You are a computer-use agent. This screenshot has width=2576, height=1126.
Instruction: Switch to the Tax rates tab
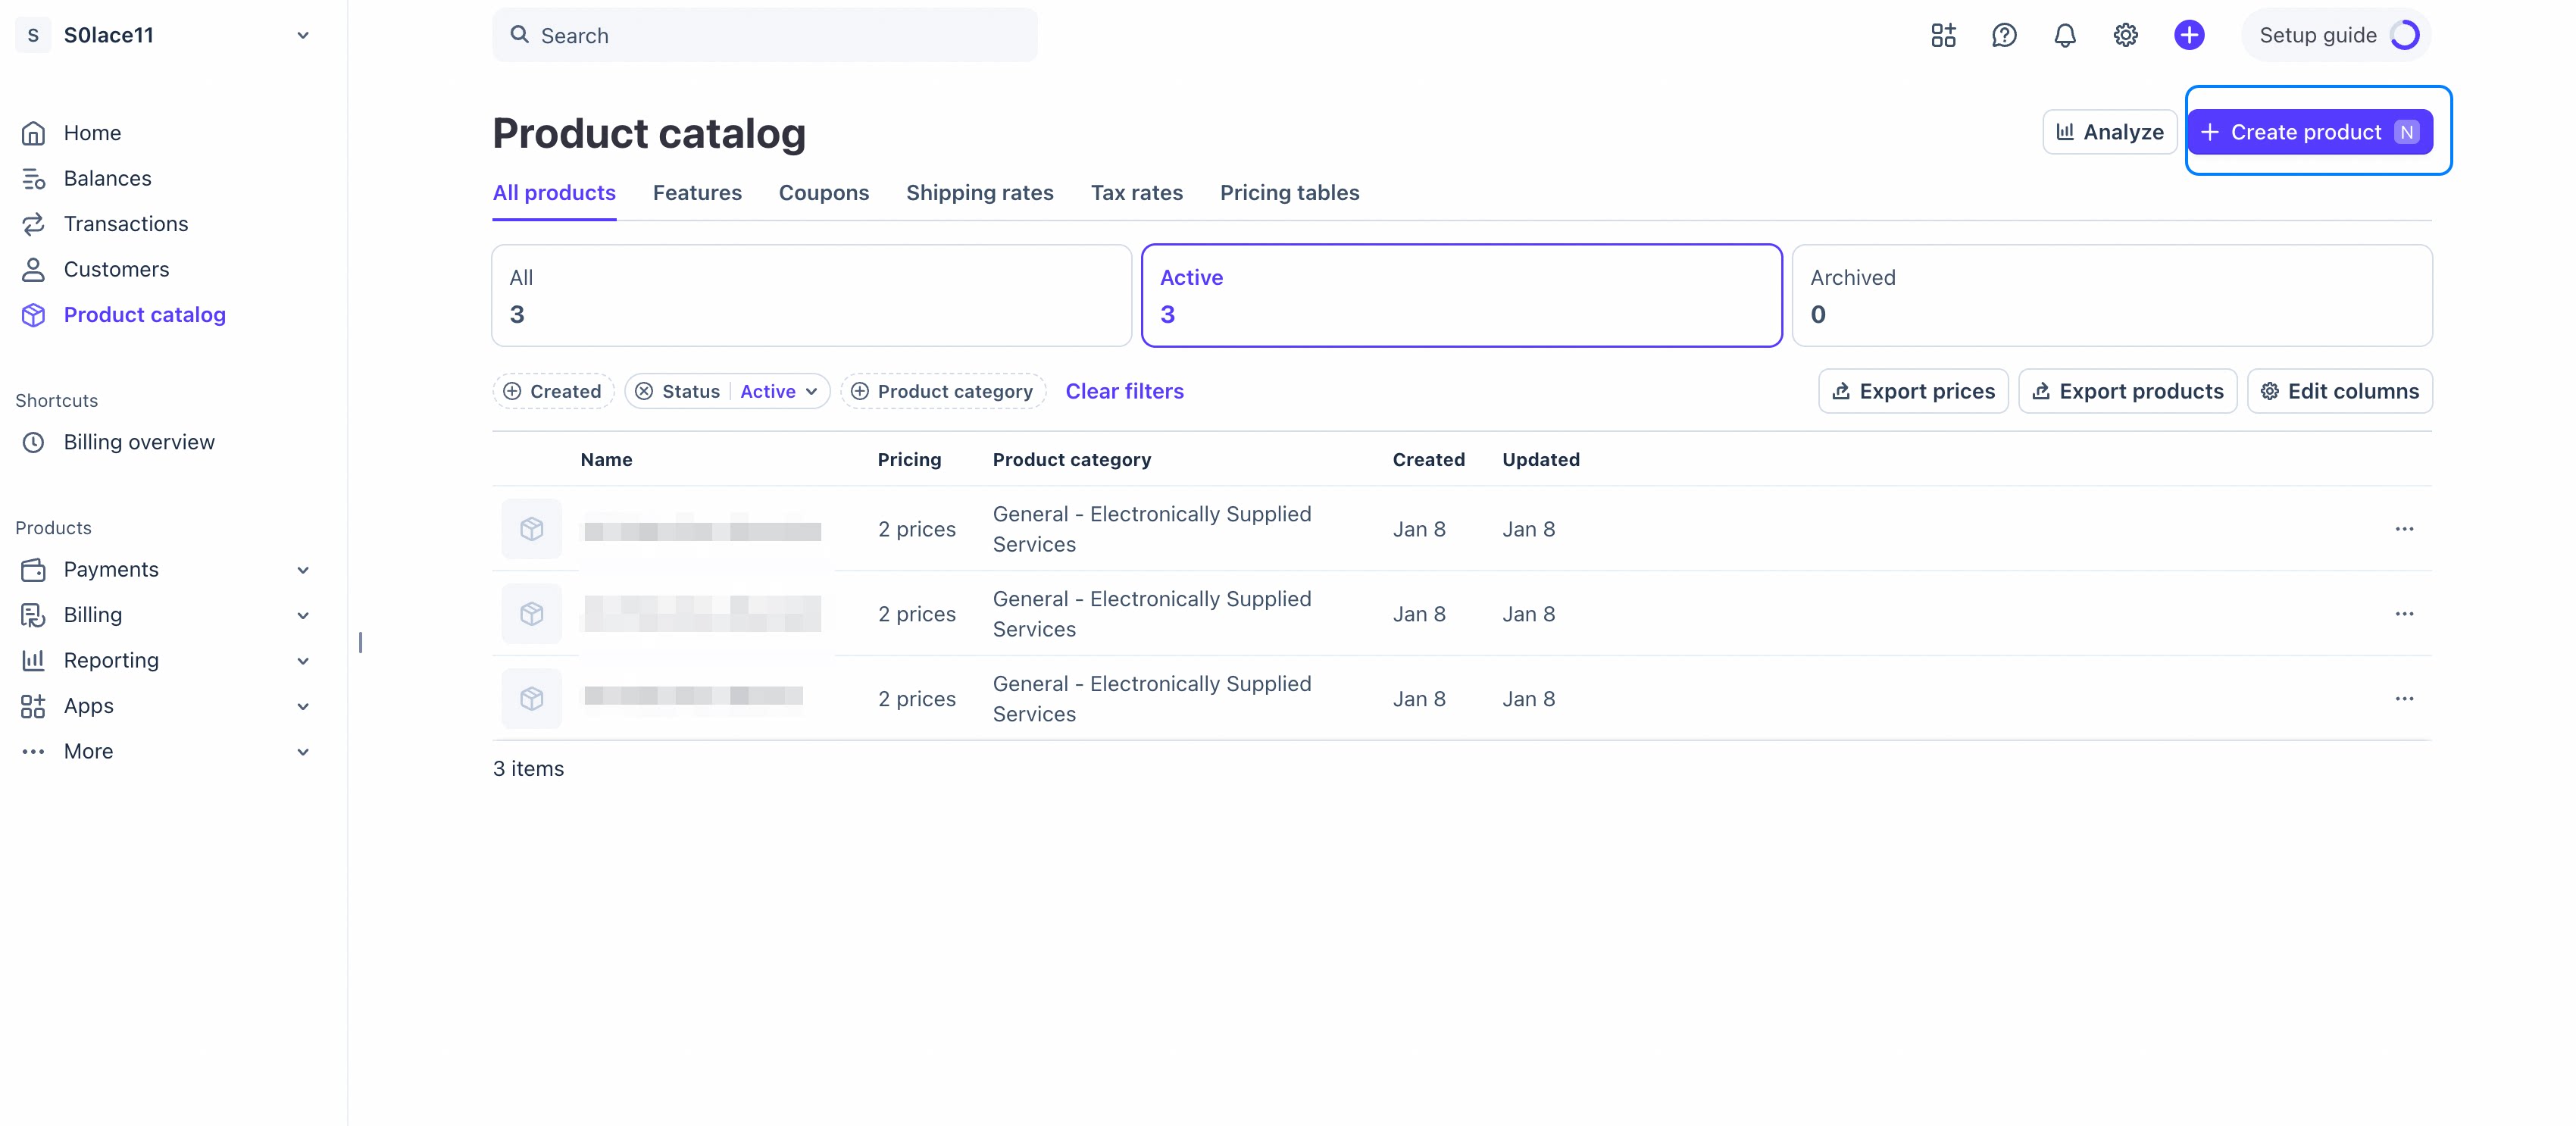click(x=1137, y=193)
